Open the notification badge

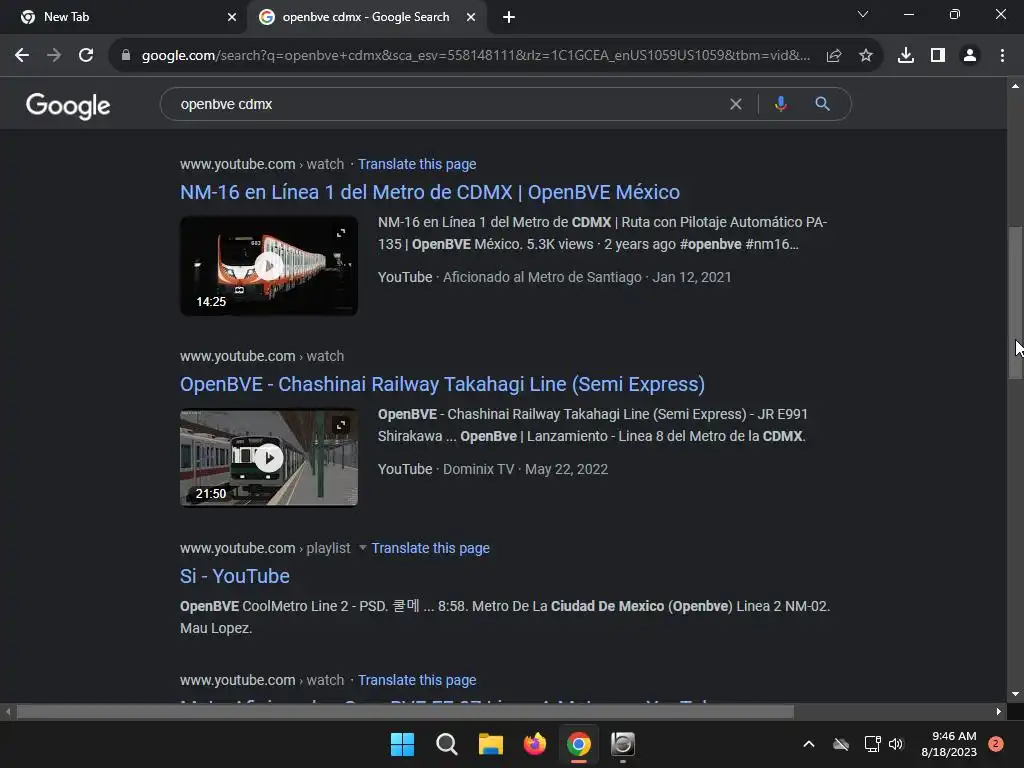(x=996, y=744)
